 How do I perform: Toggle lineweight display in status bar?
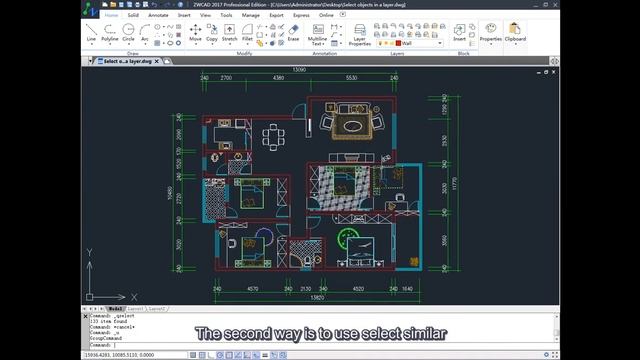coord(265,355)
